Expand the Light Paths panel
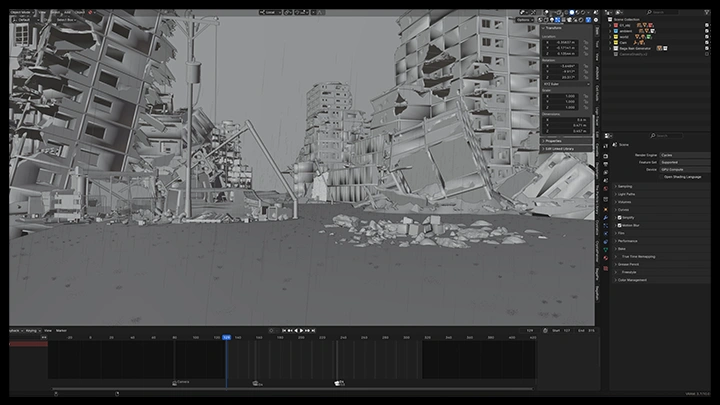720x405 pixels. point(662,194)
